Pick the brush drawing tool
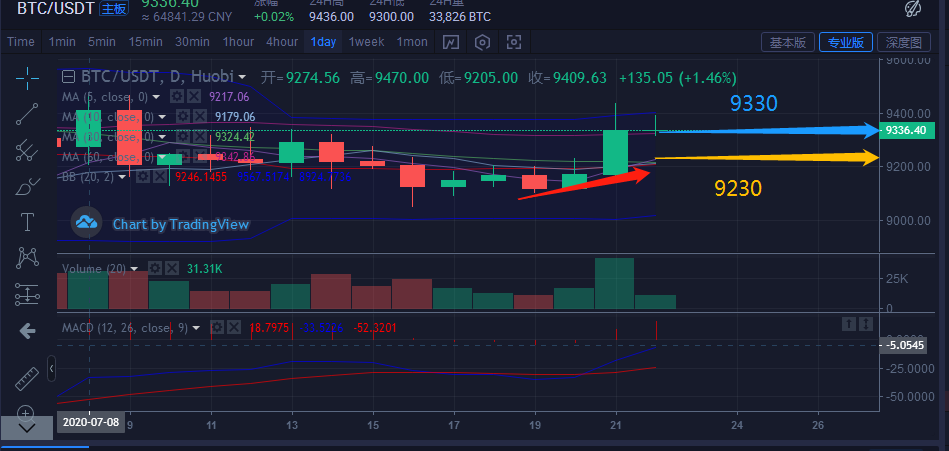This screenshot has height=451, width=949. (x=27, y=186)
